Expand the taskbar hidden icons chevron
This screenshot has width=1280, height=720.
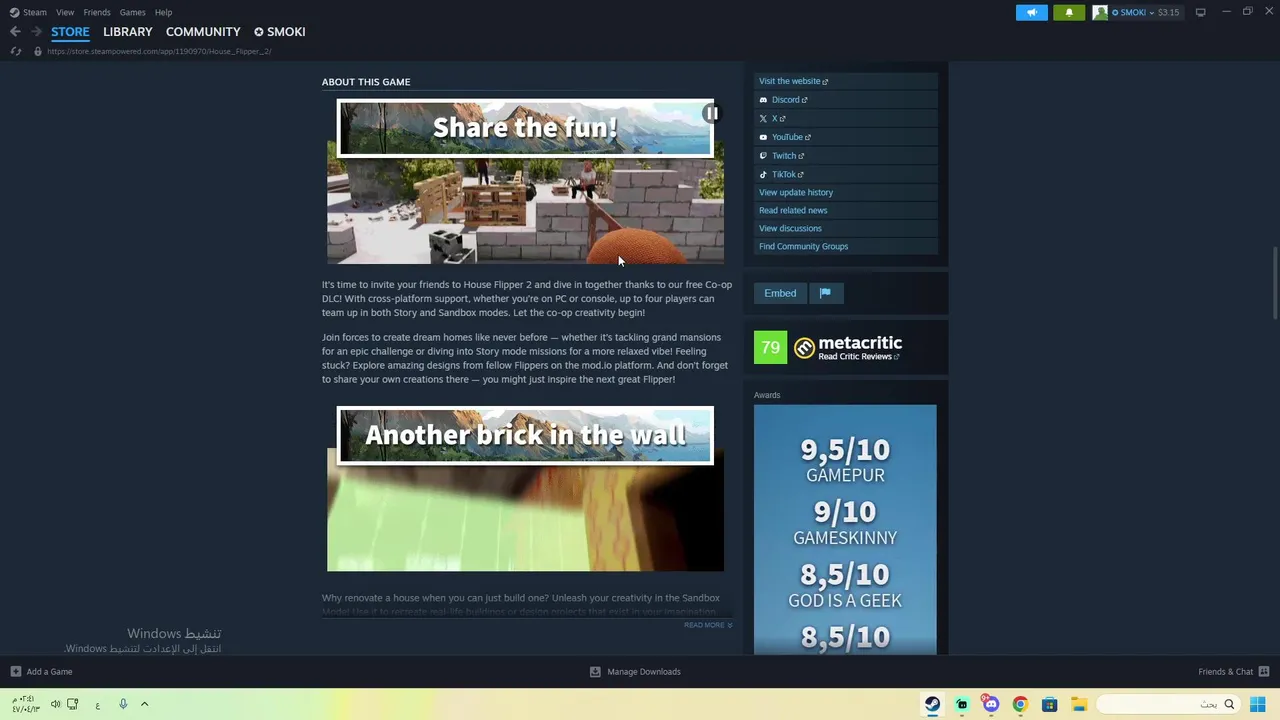coord(144,704)
